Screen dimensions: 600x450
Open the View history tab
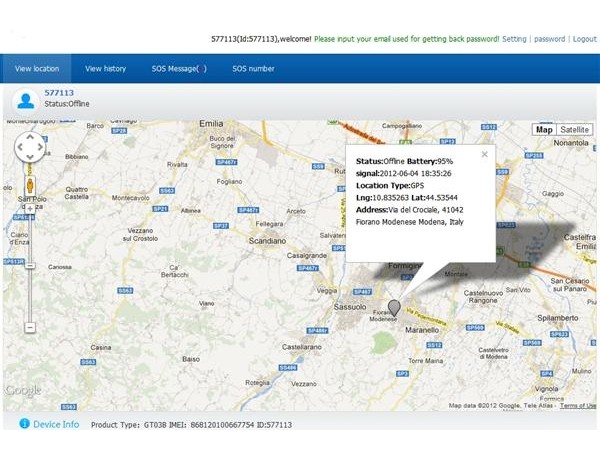105,69
